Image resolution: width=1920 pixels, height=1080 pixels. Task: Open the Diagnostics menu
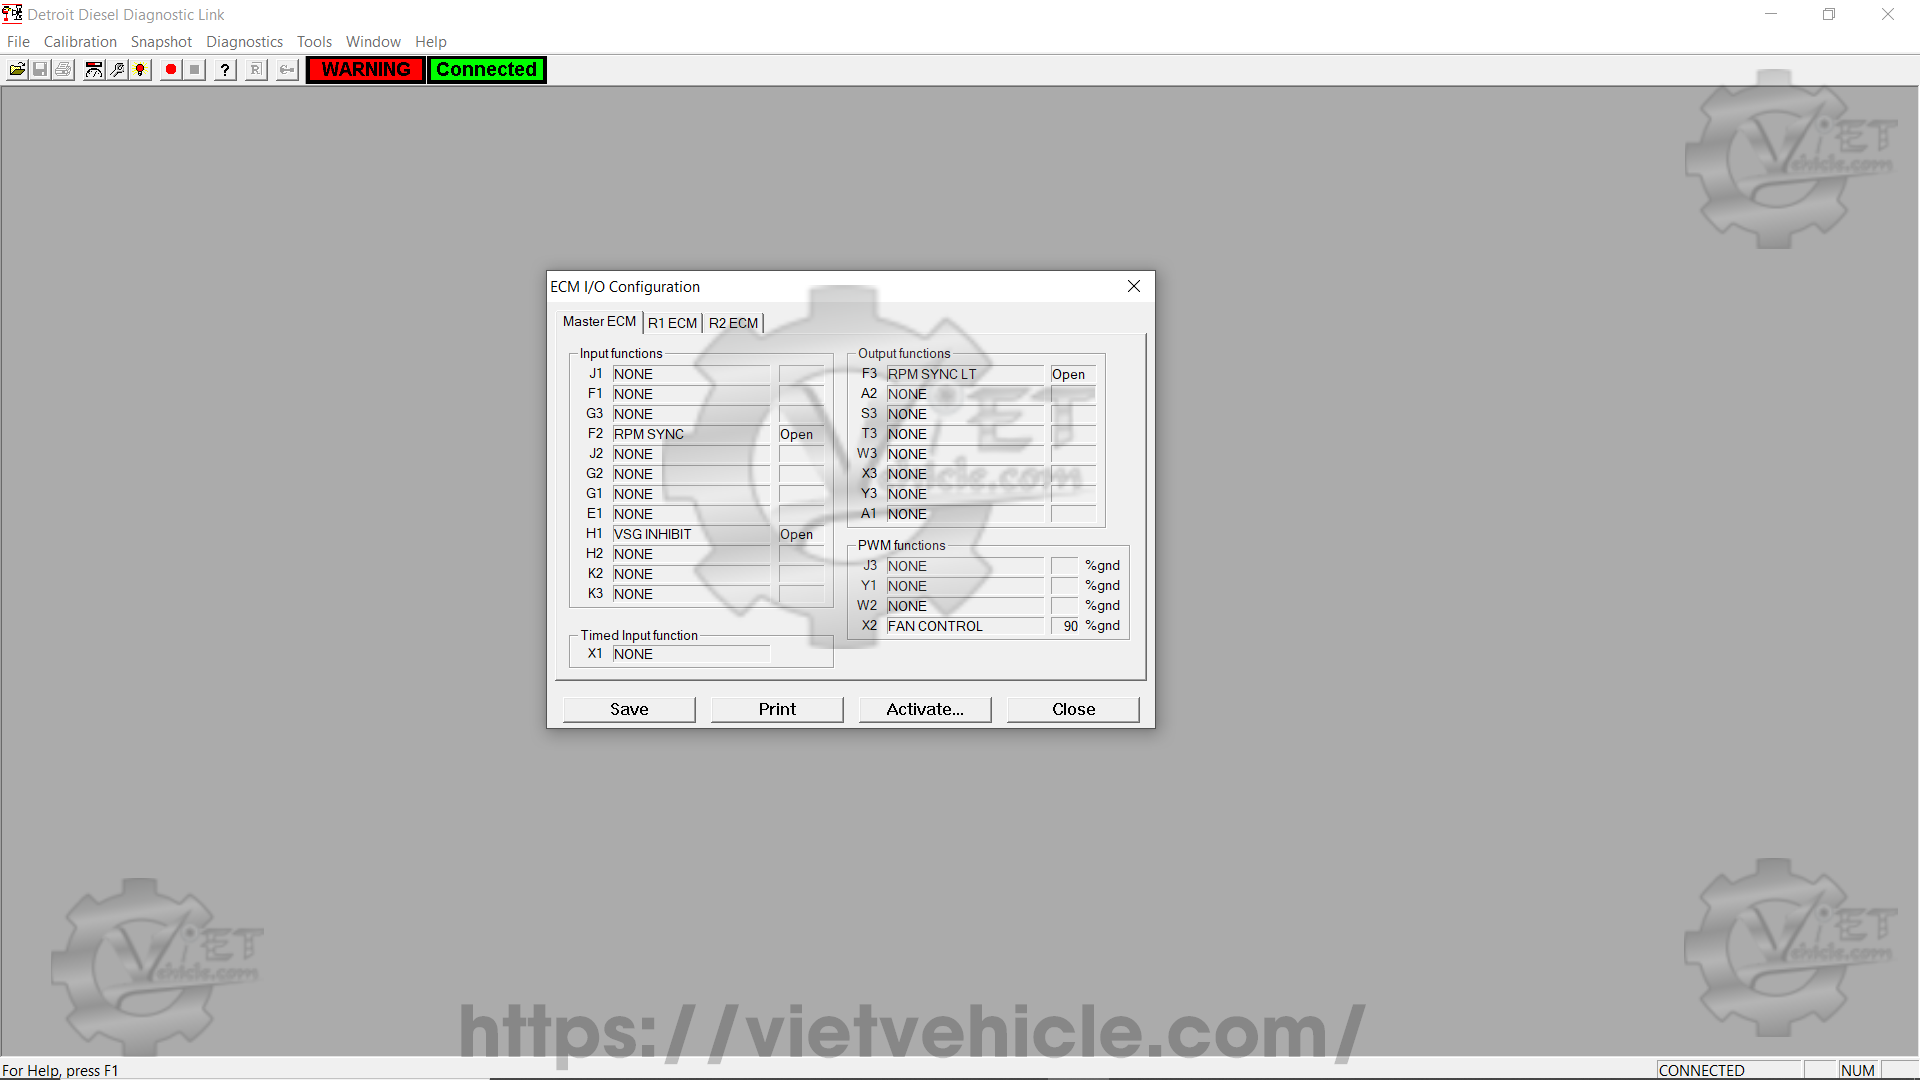[244, 42]
